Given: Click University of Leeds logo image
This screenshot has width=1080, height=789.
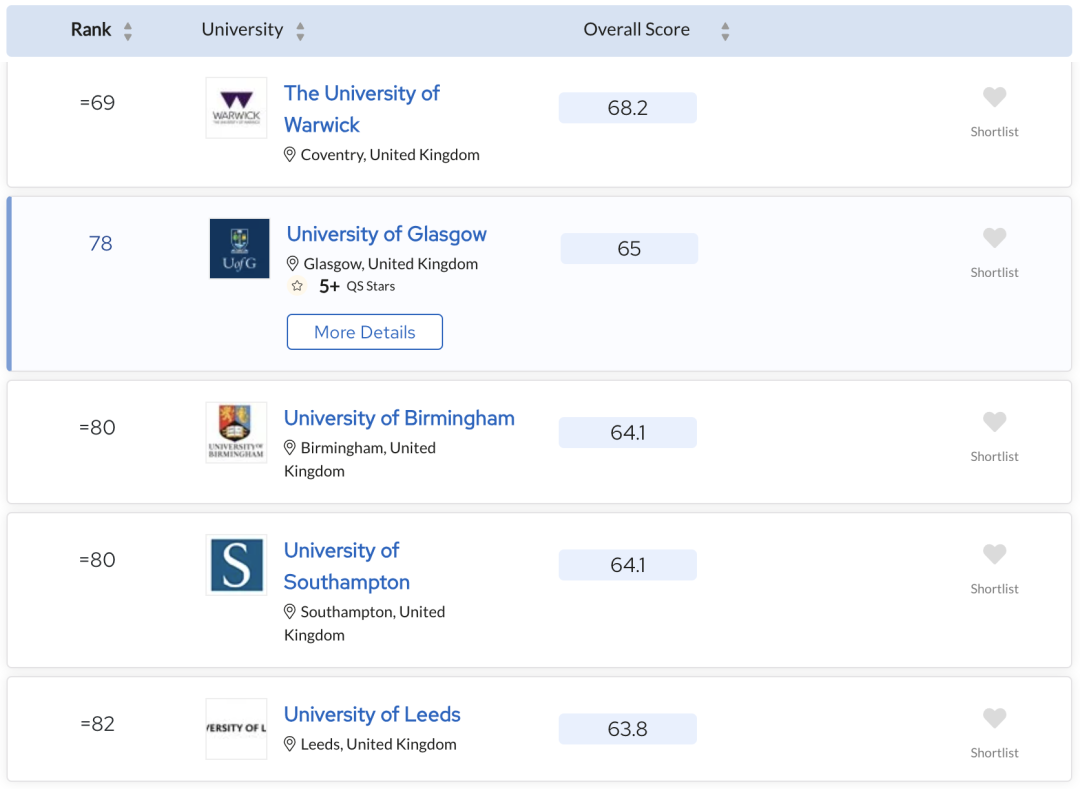Looking at the screenshot, I should click(x=236, y=728).
